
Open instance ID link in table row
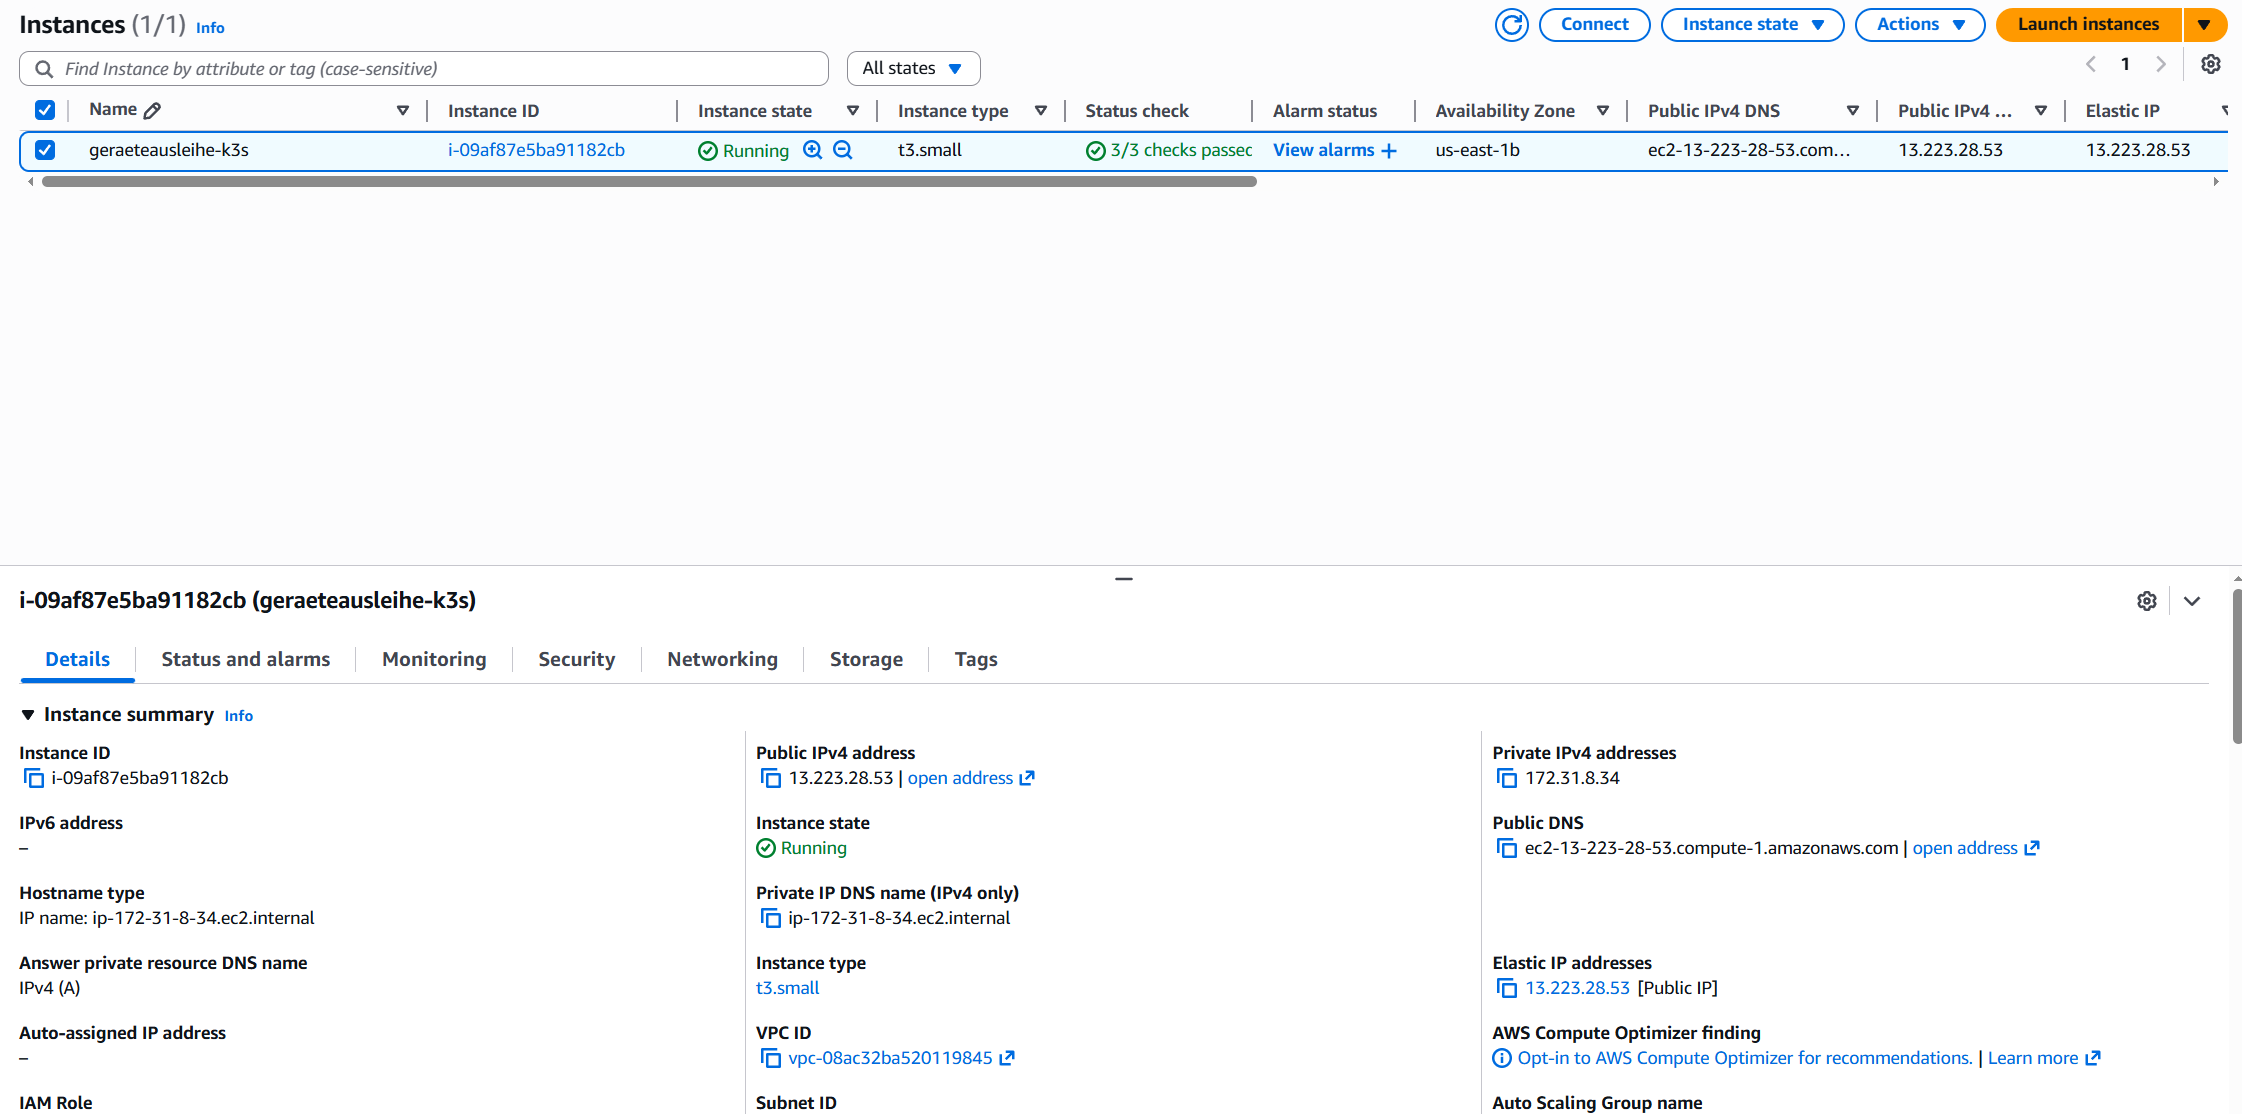click(536, 150)
